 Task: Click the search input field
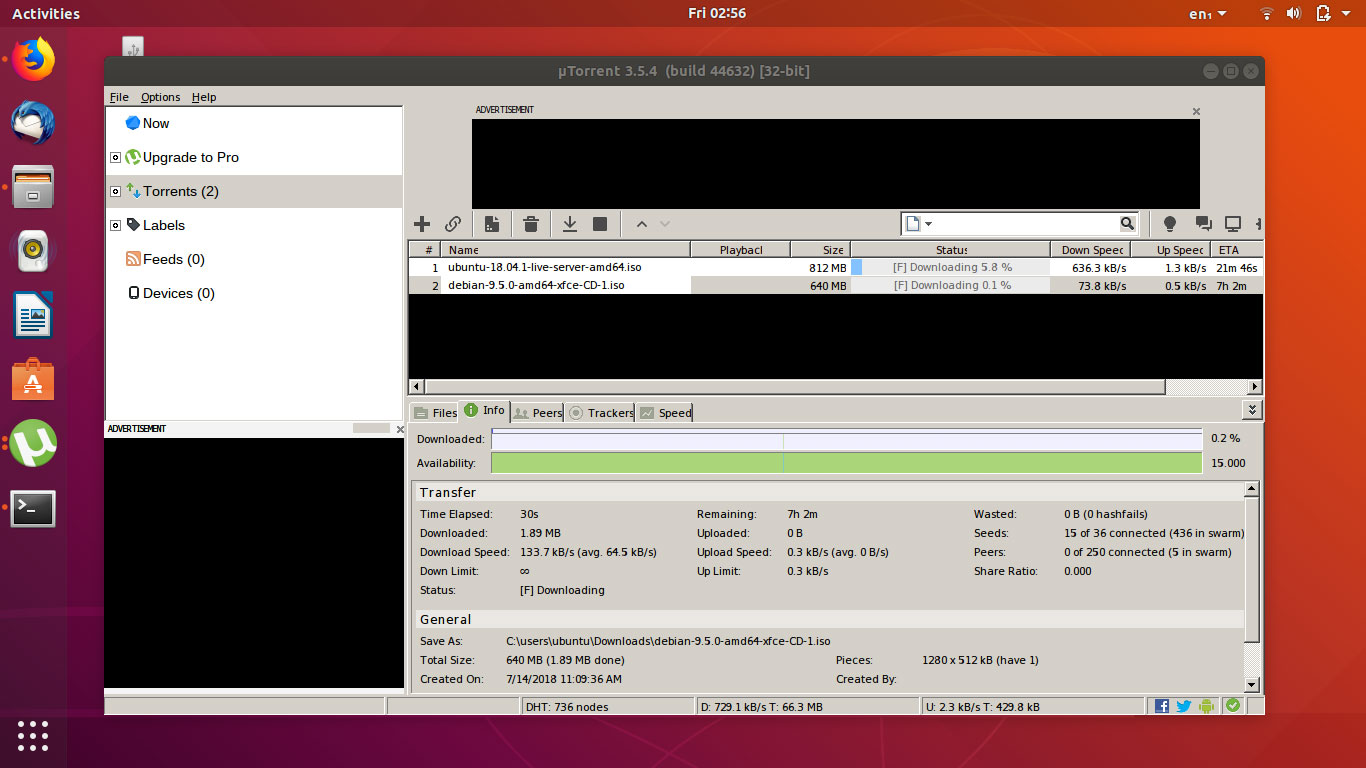pyautogui.click(x=1025, y=224)
